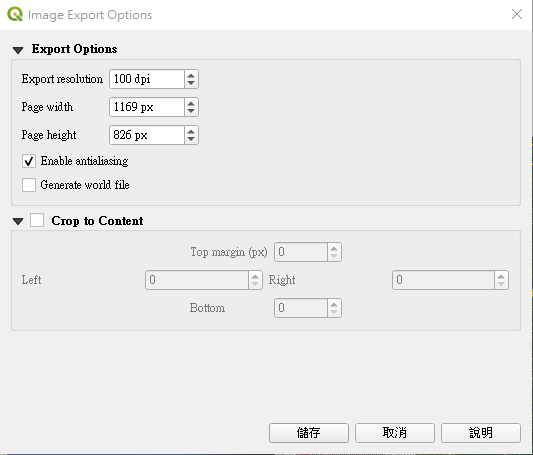Click the 儲存 save button
The image size is (533, 455).
309,433
